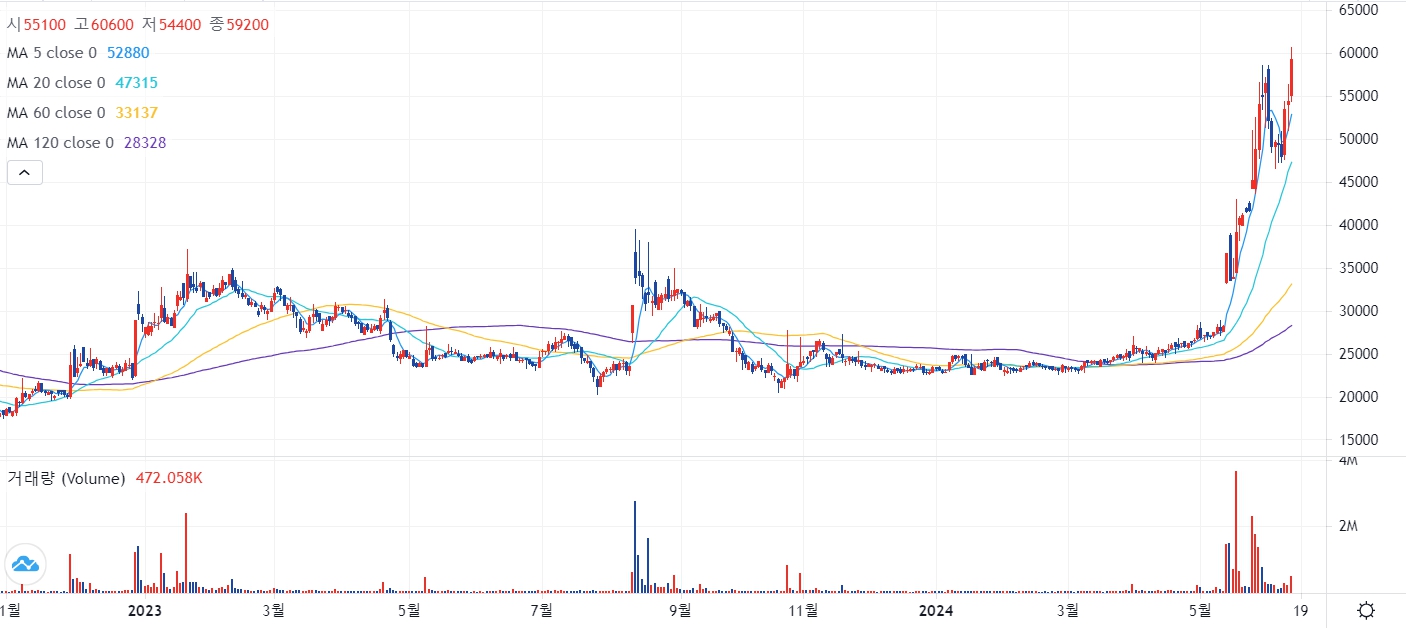Click the 25000 price axis label
1410x634 pixels.
(1358, 354)
